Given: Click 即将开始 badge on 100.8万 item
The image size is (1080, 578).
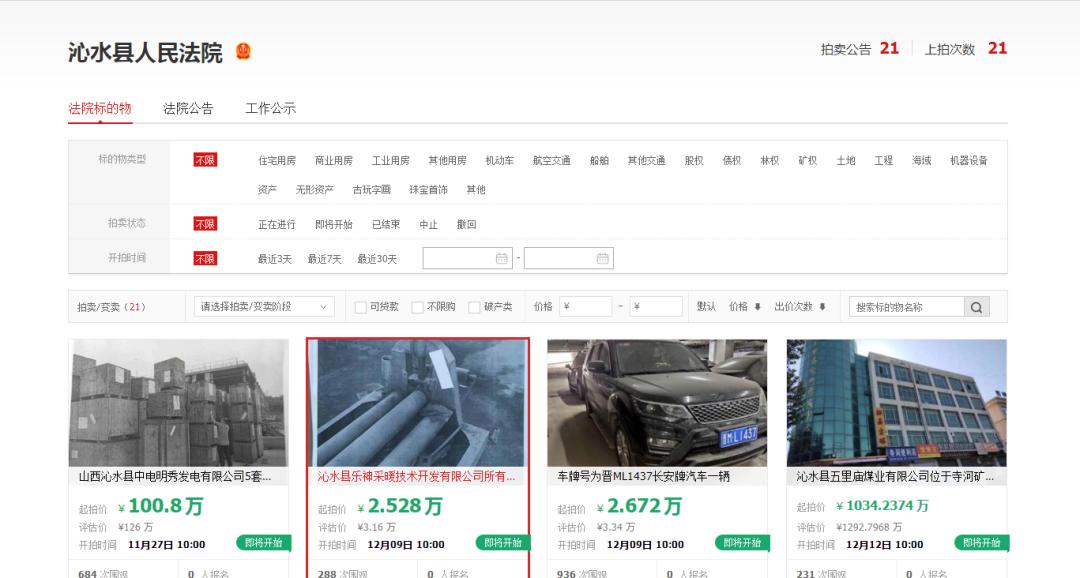Looking at the screenshot, I should tap(264, 543).
